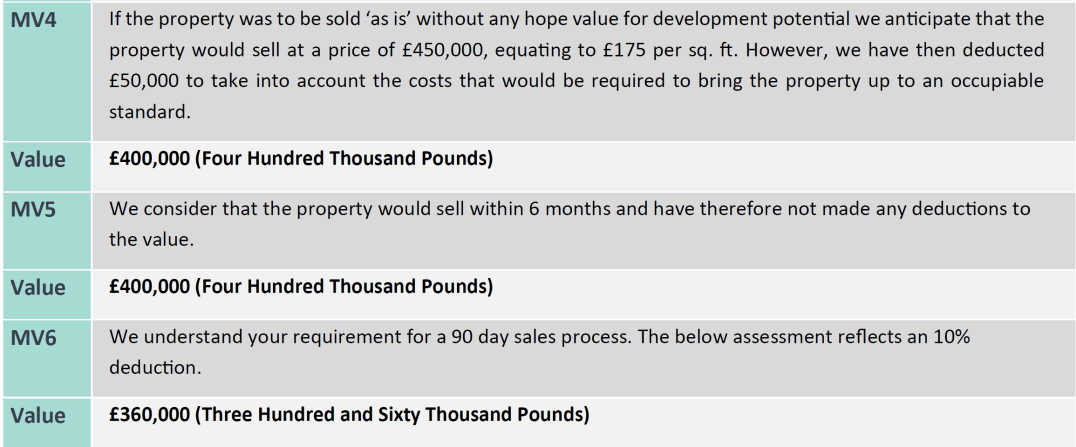Viewport: 1076px width, 447px height.
Task: Click '(Three Hundred and Sixty Thousand Pounds)' text
Action: [392, 415]
